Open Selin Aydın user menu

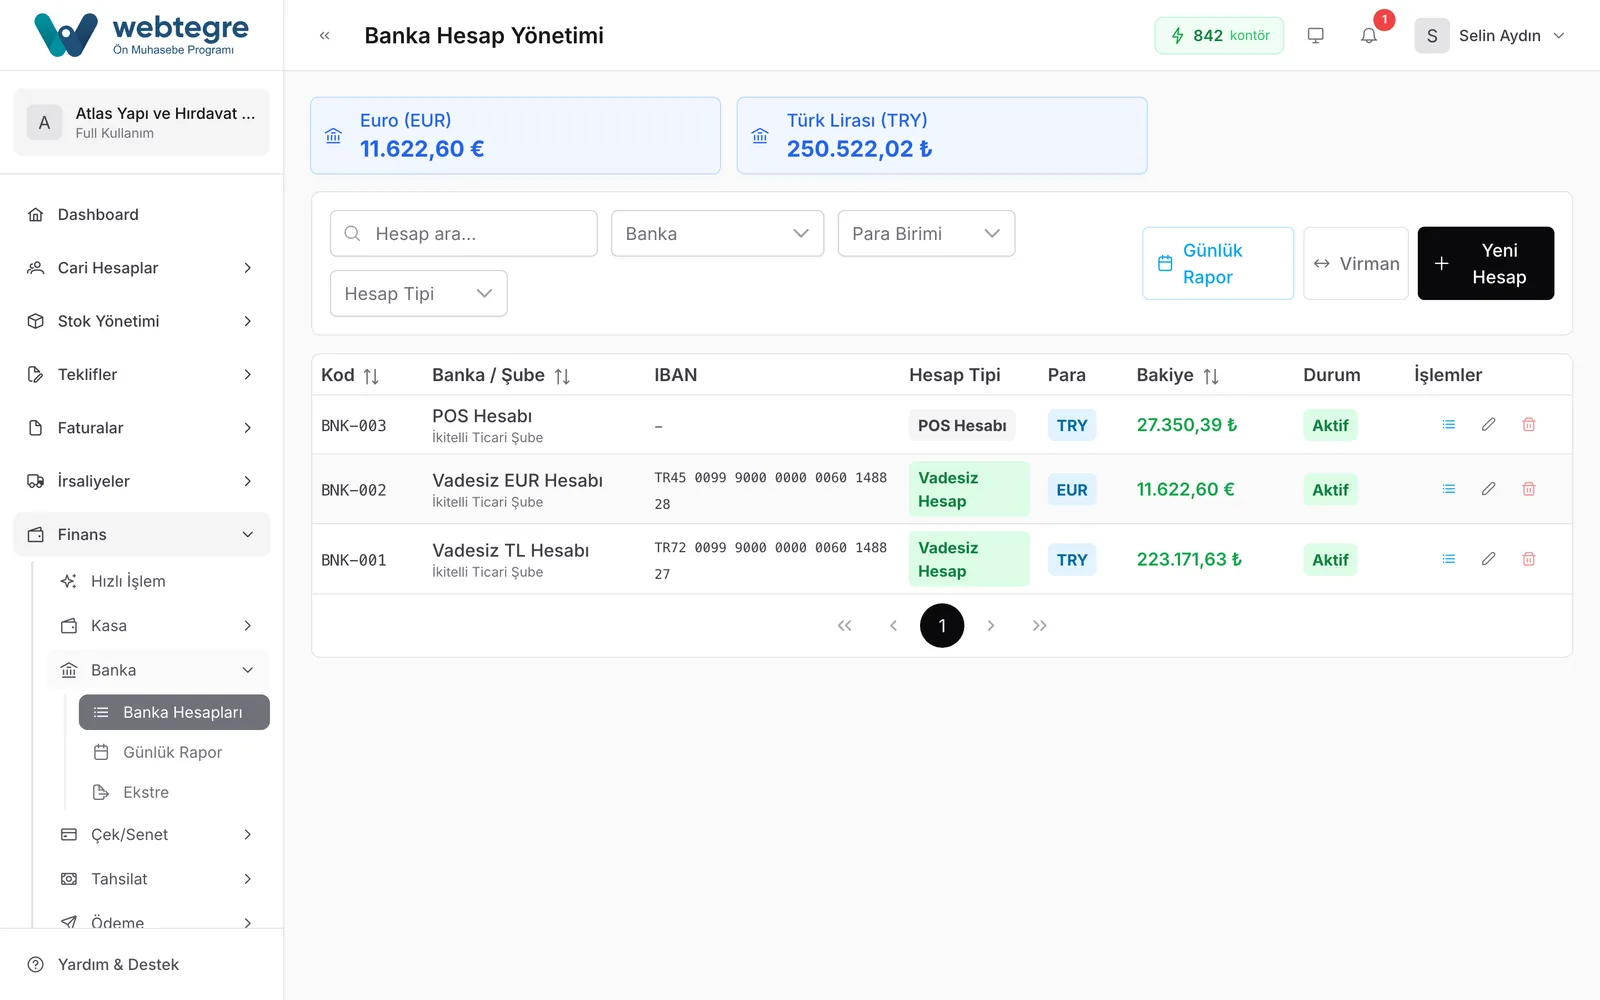click(1490, 35)
